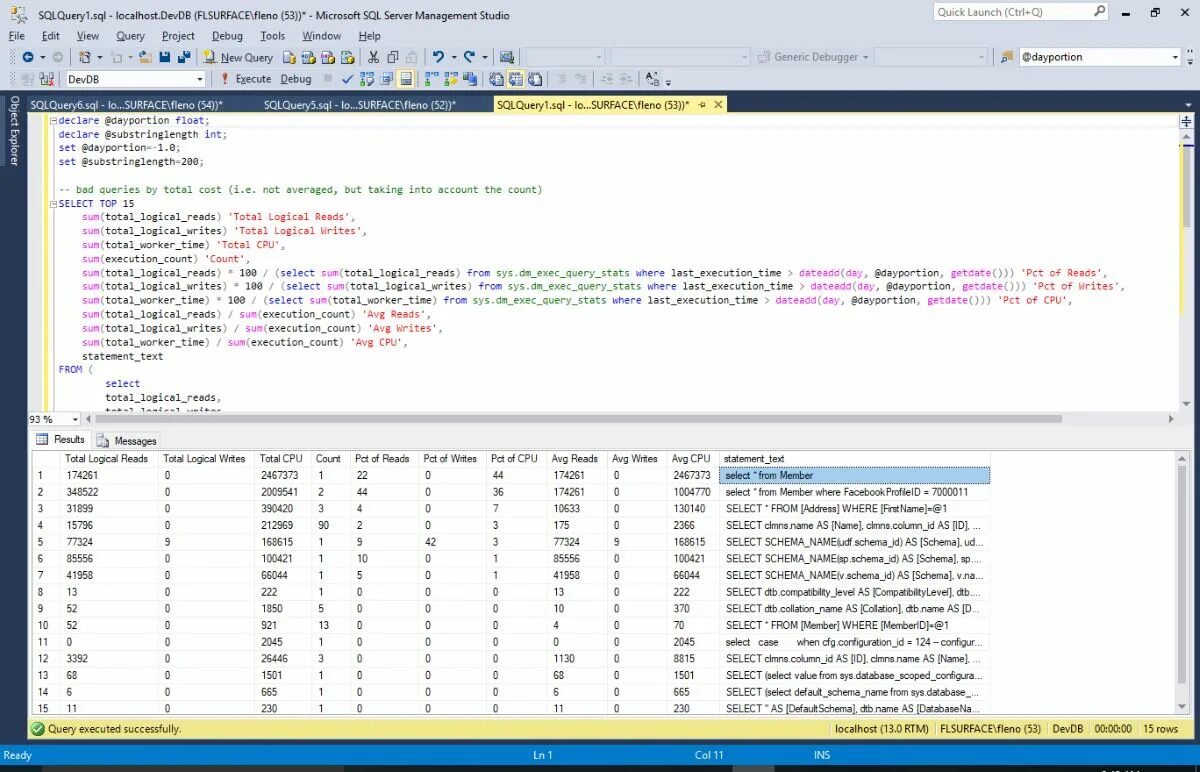Click the Execute button
The height and width of the screenshot is (772, 1200).
pos(245,78)
